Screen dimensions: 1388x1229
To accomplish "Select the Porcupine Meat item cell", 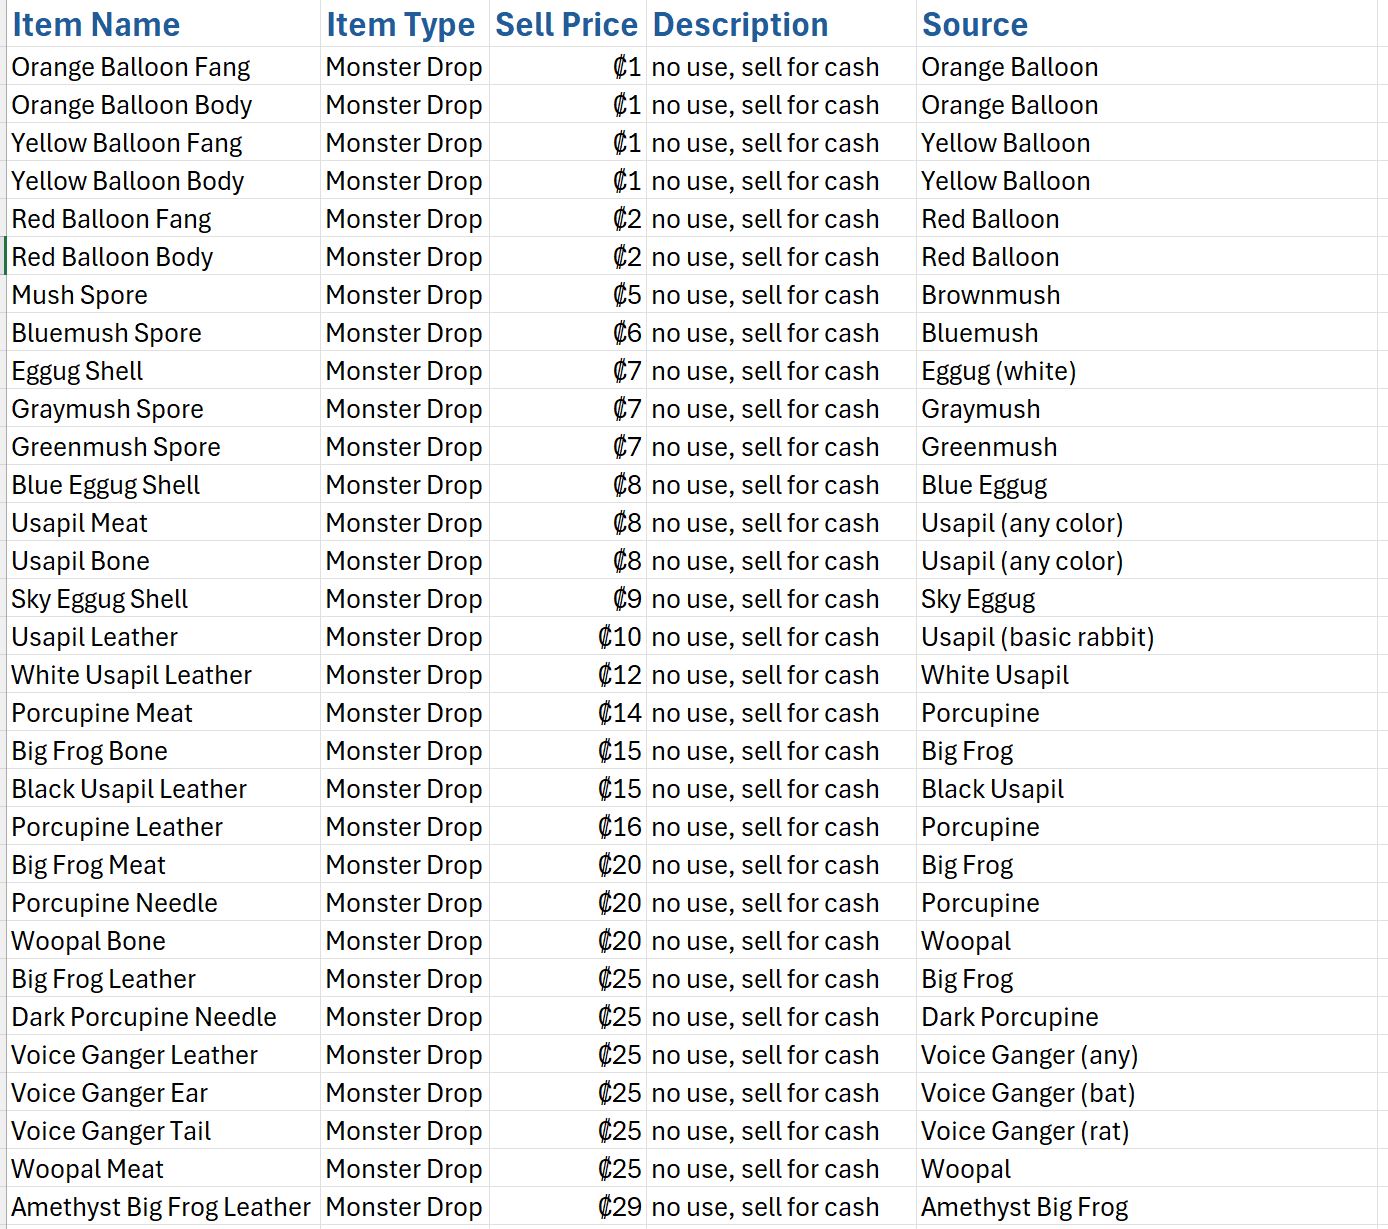I will [x=163, y=713].
